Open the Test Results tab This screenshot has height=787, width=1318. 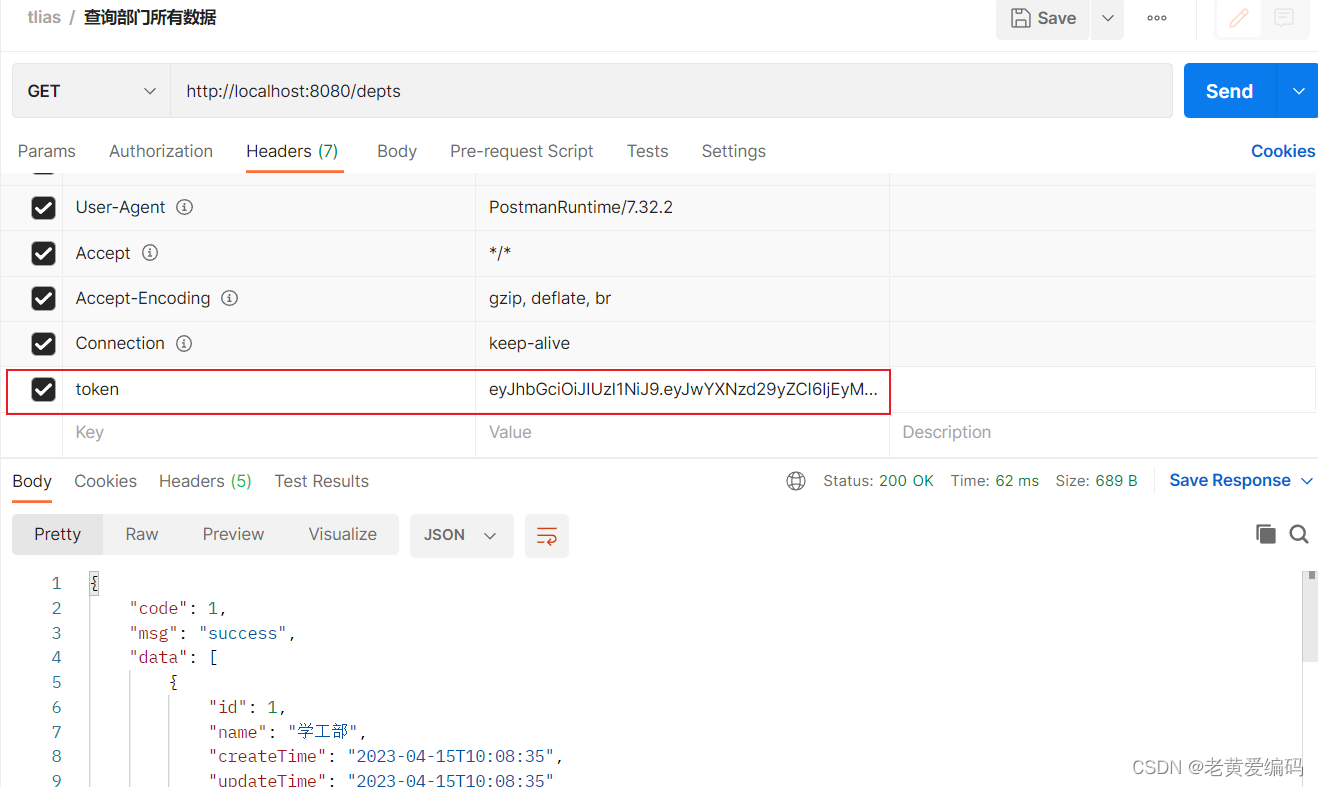(x=321, y=481)
